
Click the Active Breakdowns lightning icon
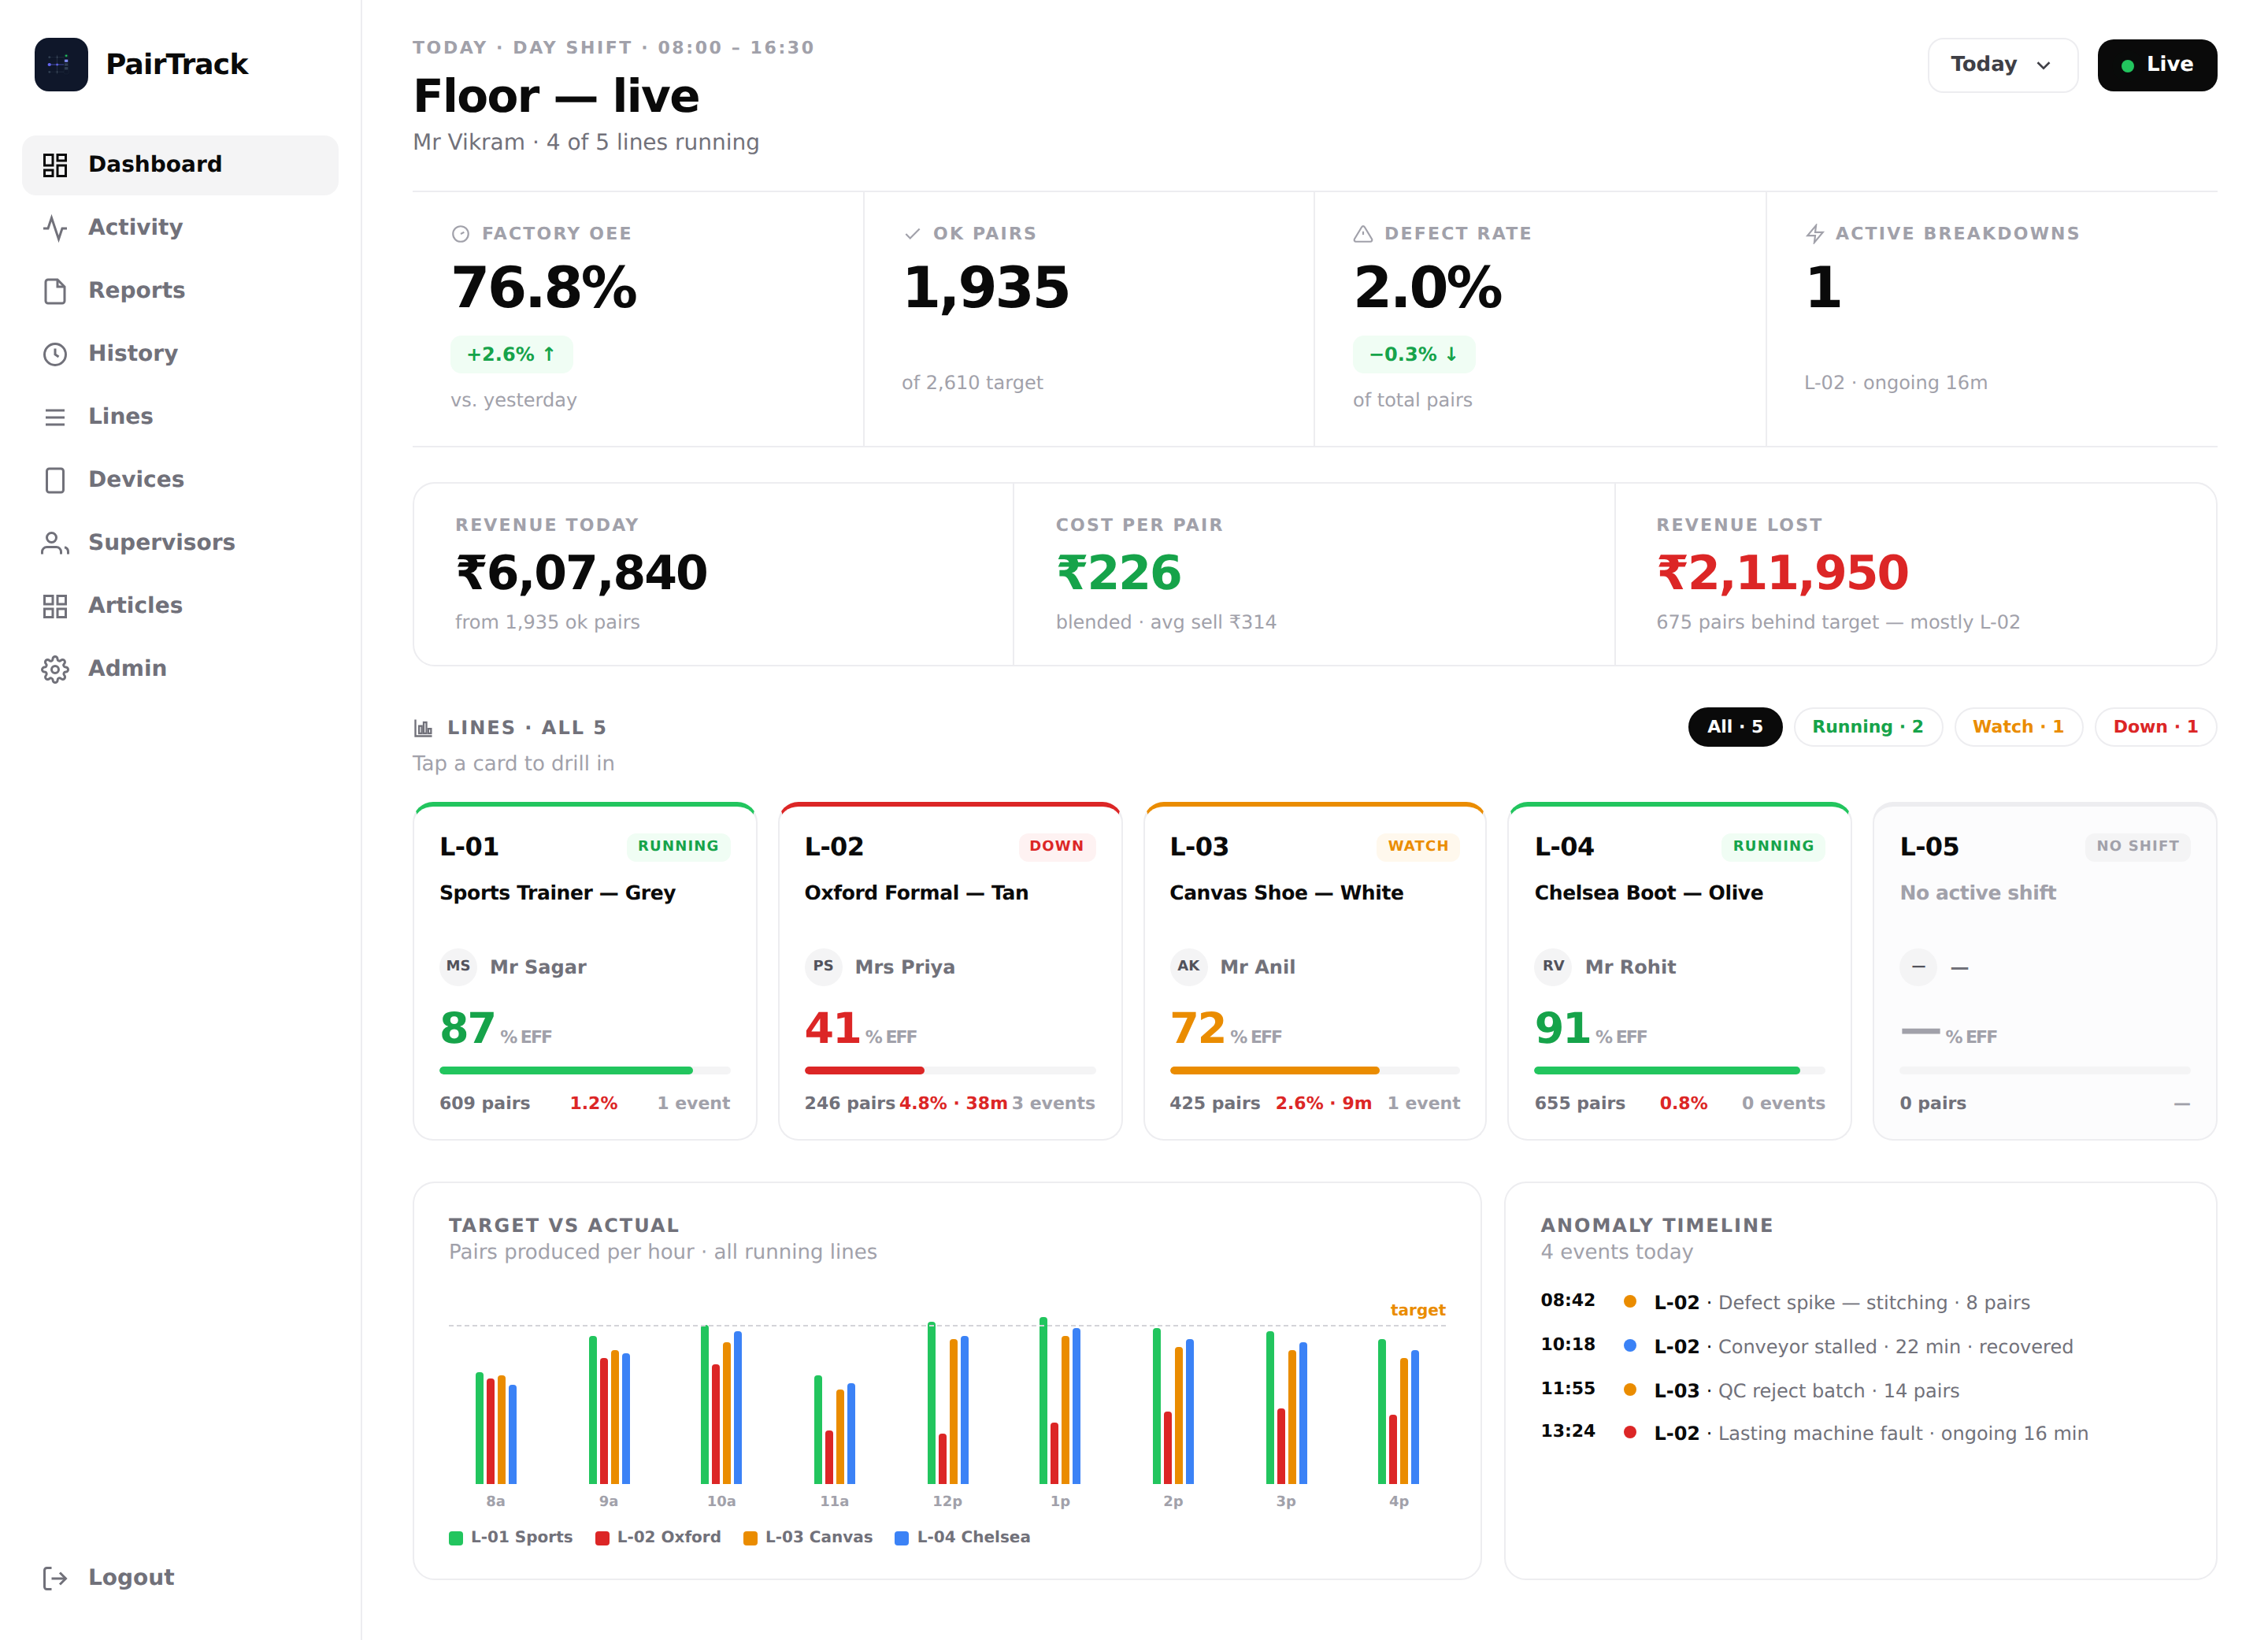(1815, 234)
